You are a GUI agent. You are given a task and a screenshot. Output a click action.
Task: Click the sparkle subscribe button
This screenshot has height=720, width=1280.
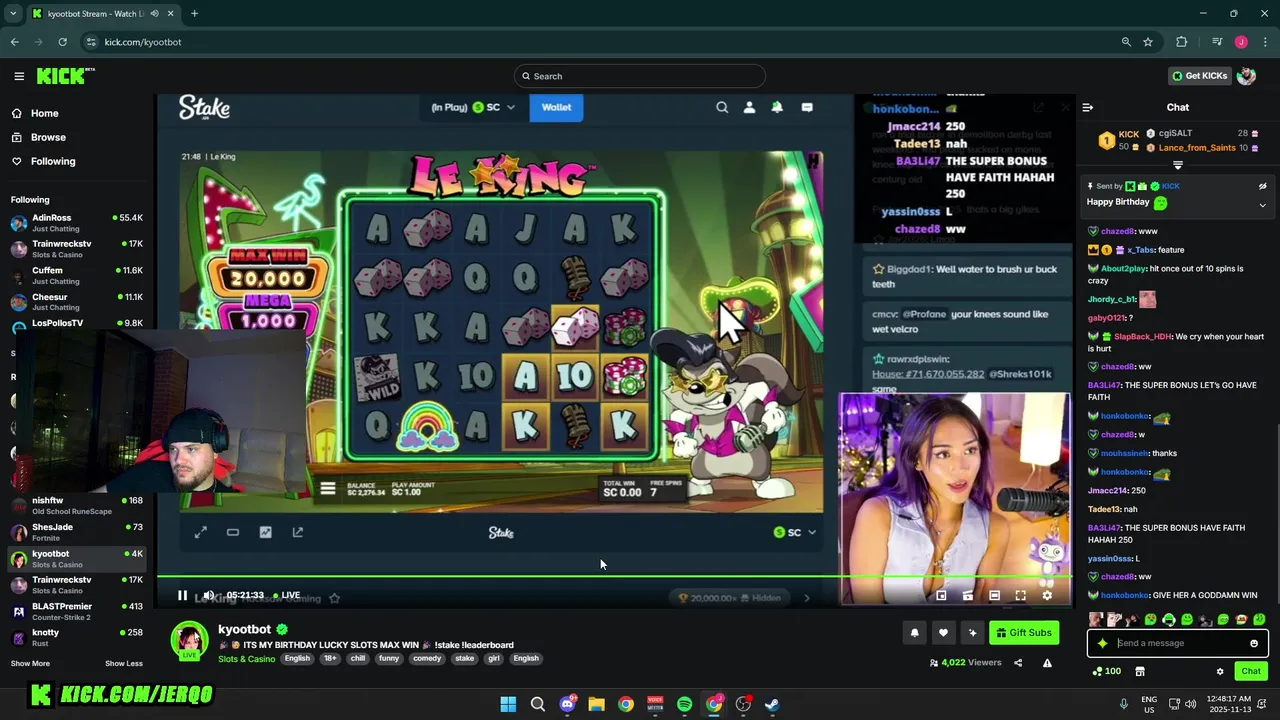point(972,632)
